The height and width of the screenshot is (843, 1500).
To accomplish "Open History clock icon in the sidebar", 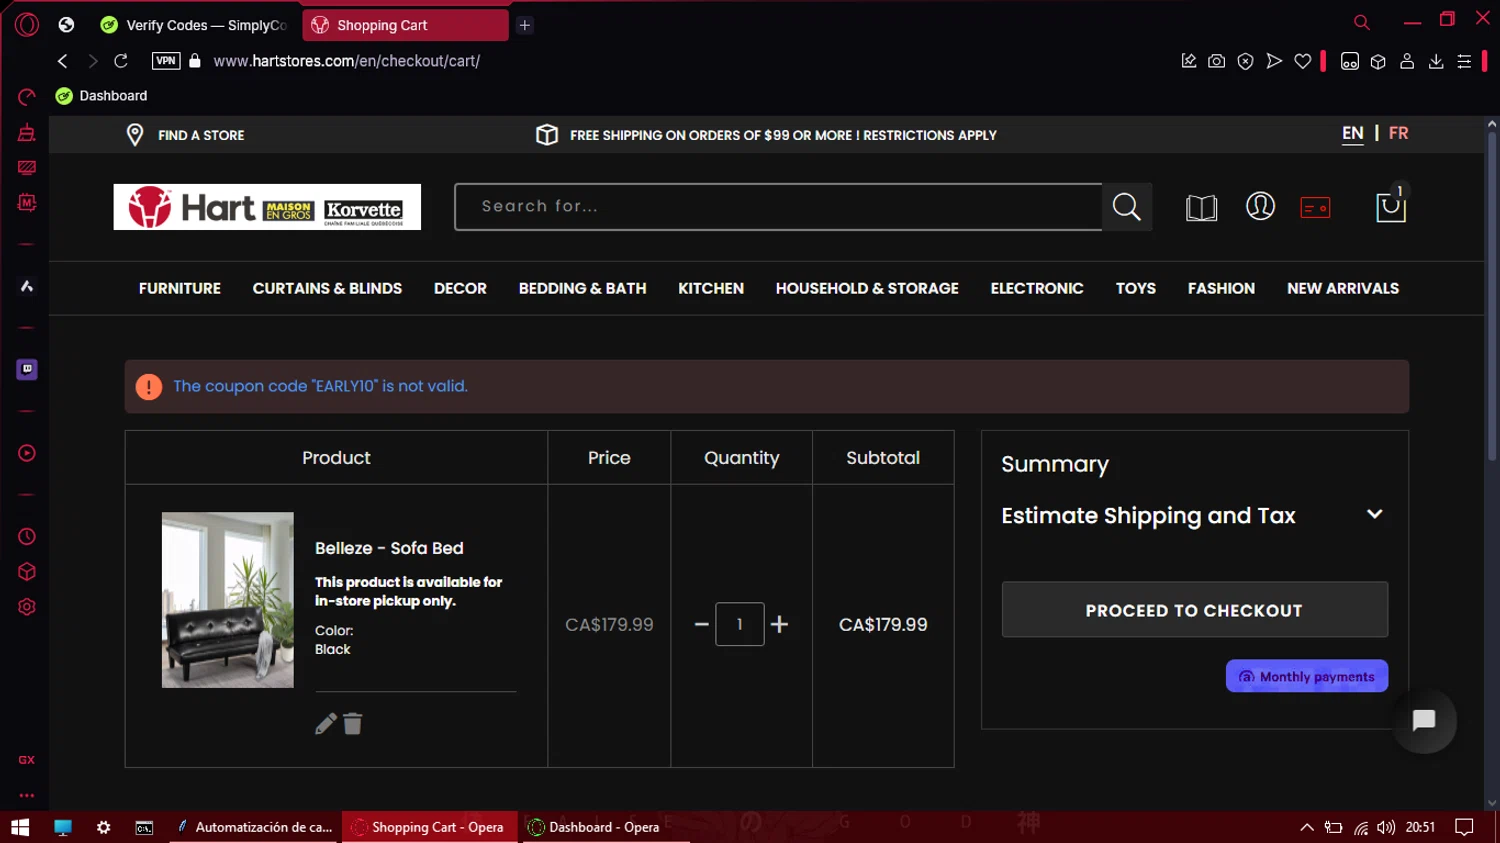I will point(27,537).
